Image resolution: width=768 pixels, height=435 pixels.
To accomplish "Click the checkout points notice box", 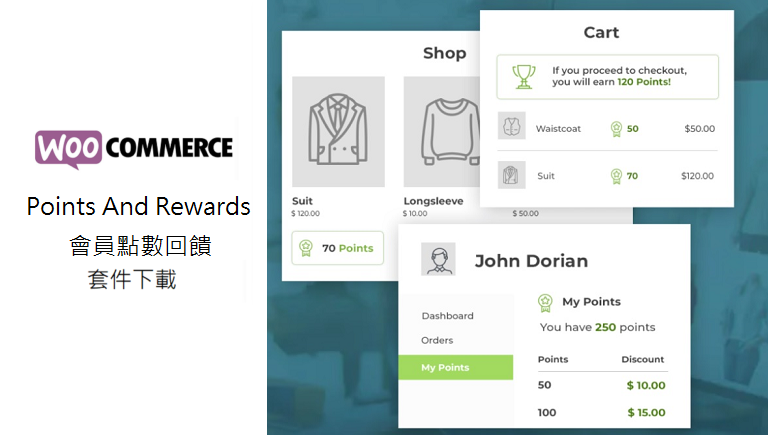I will (607, 77).
